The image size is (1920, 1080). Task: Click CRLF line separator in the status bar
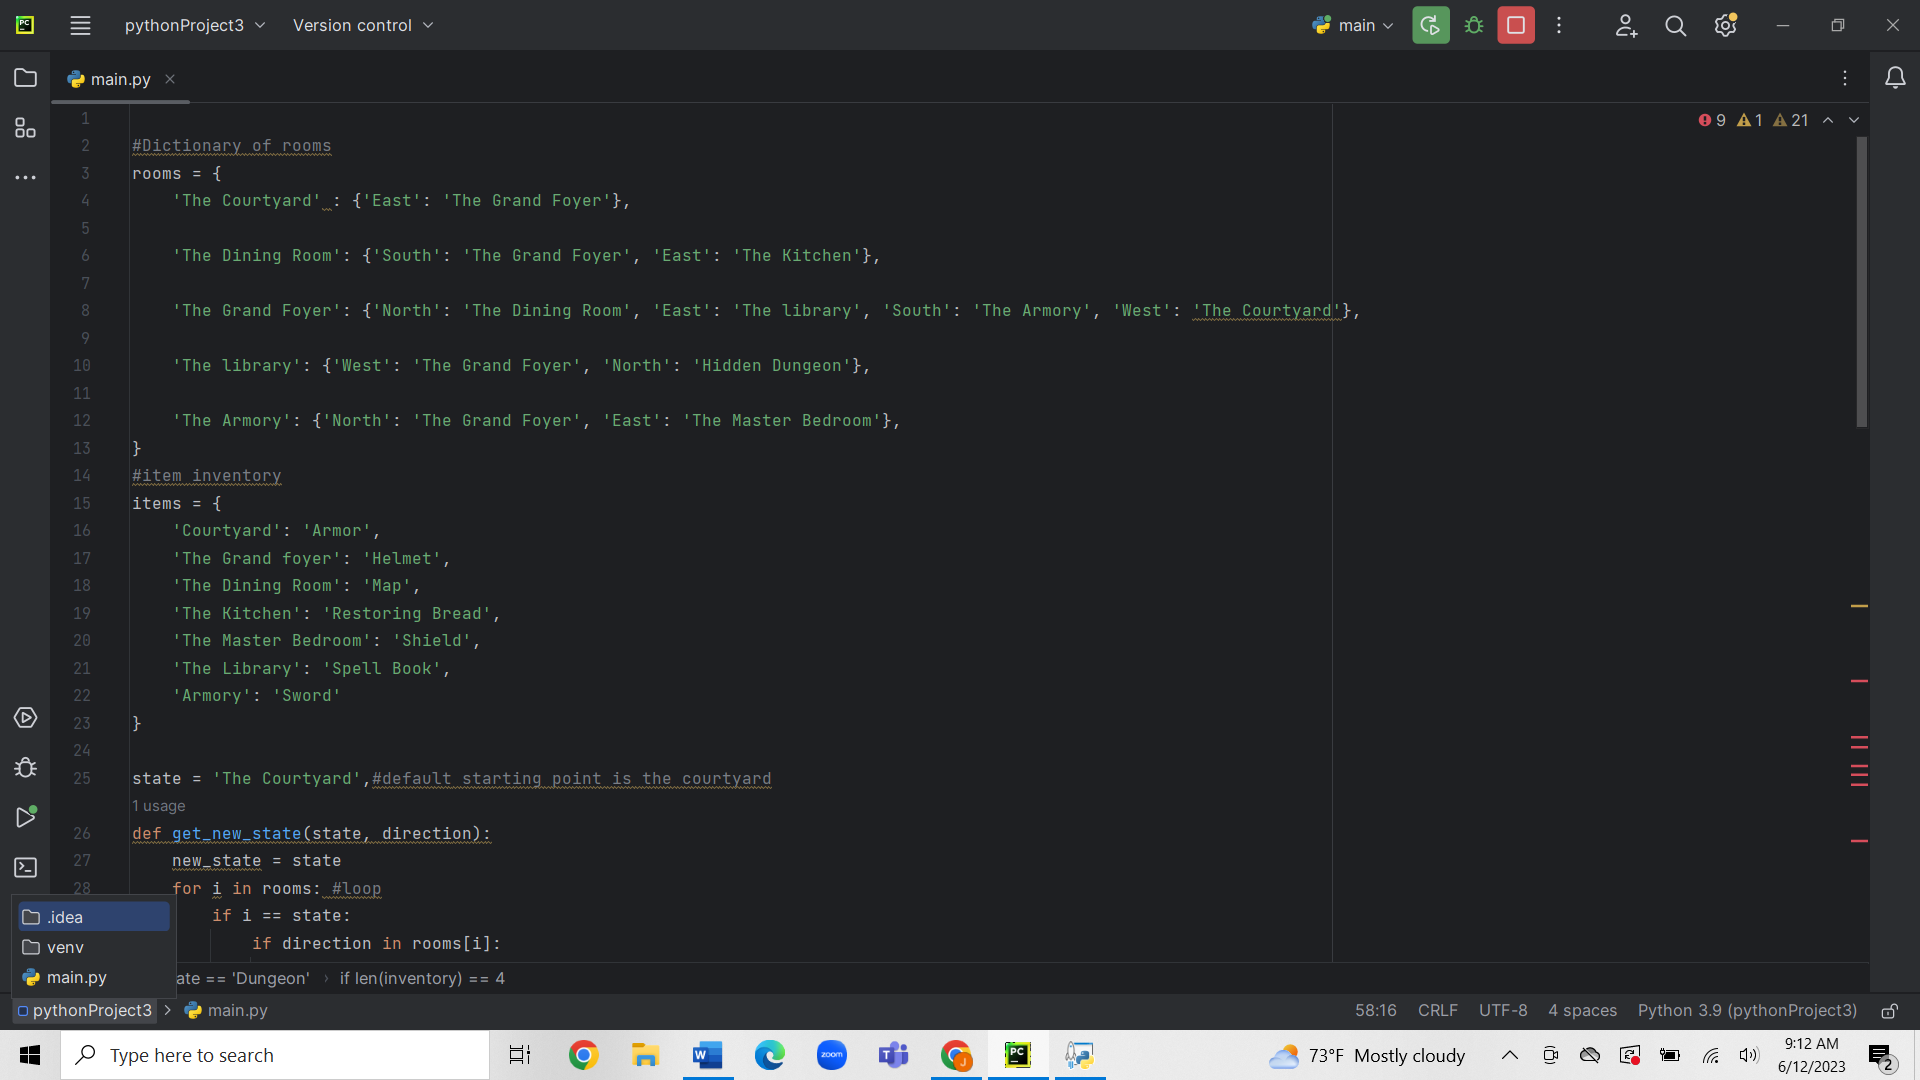tap(1437, 1010)
